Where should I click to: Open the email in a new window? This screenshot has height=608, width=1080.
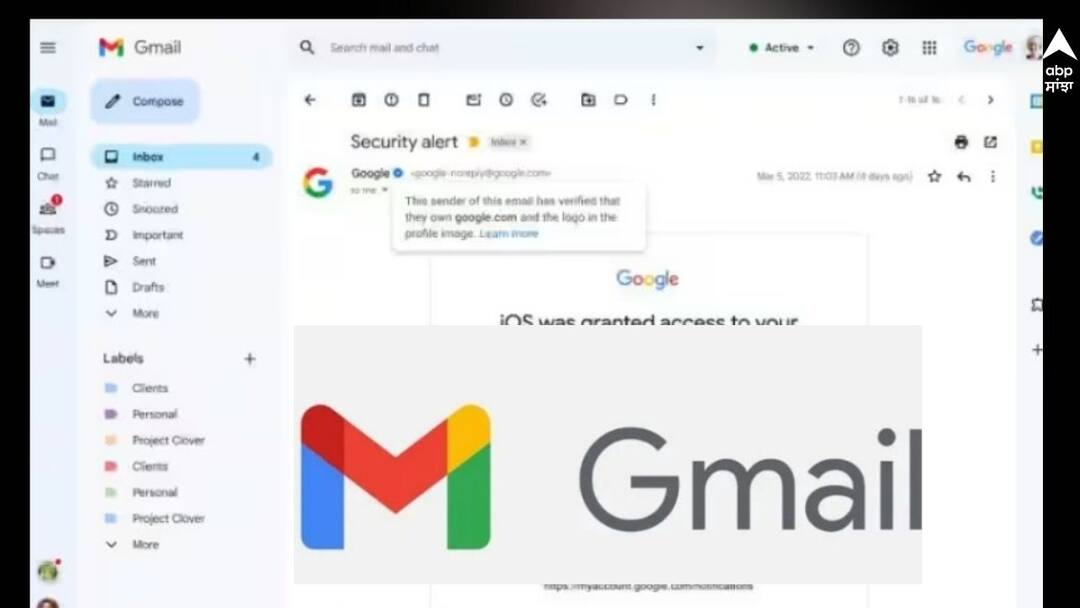(x=990, y=142)
